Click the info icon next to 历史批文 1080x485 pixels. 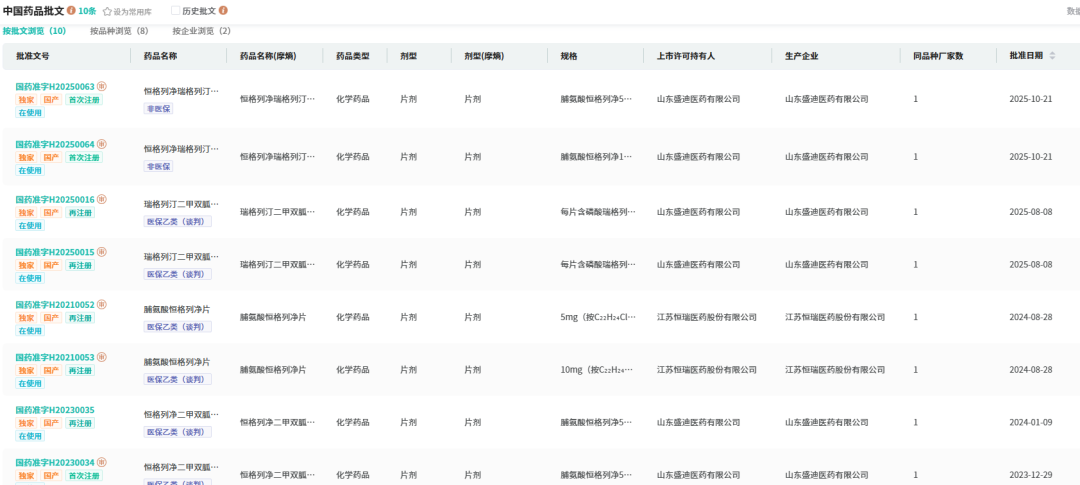(x=223, y=10)
